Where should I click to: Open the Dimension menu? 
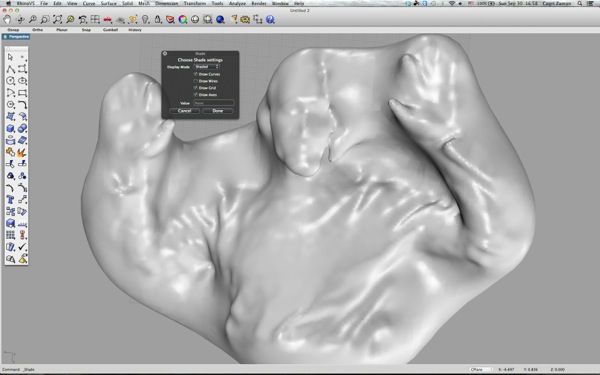point(166,3)
